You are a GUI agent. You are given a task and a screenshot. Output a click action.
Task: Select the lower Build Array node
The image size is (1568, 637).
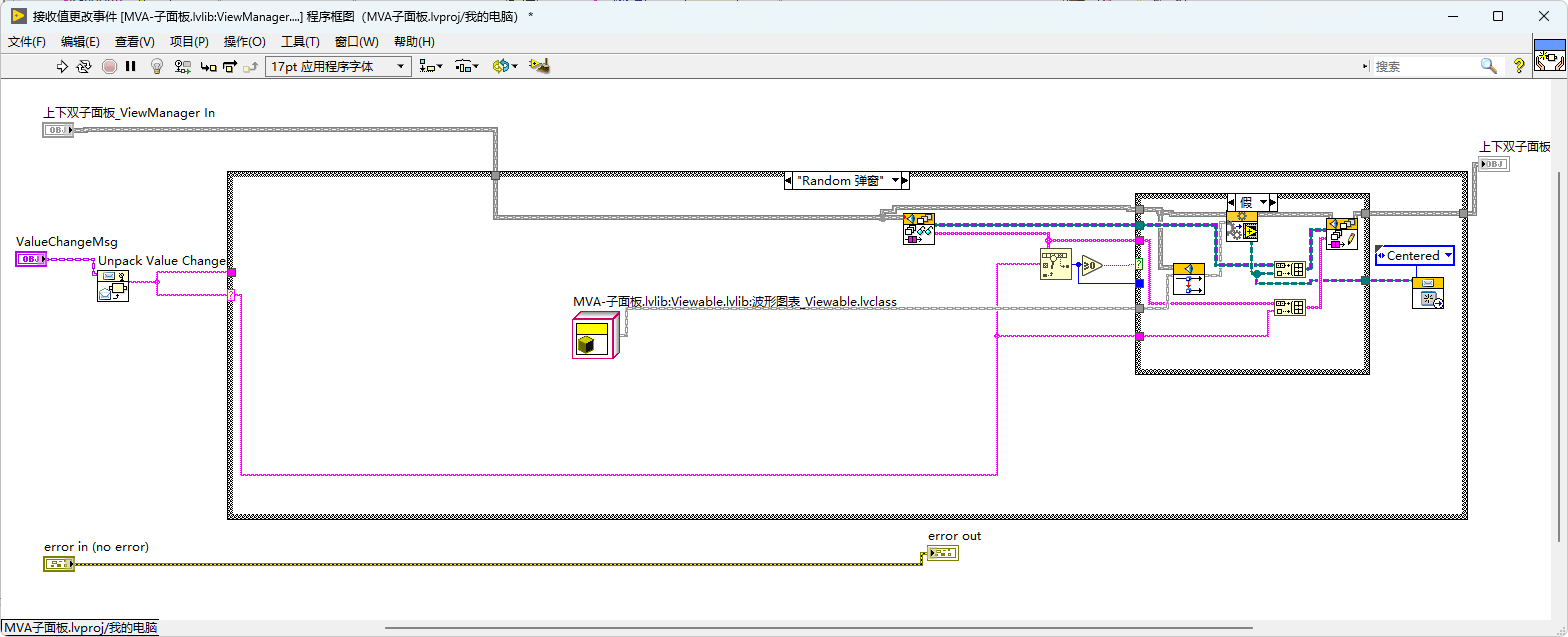1290,307
